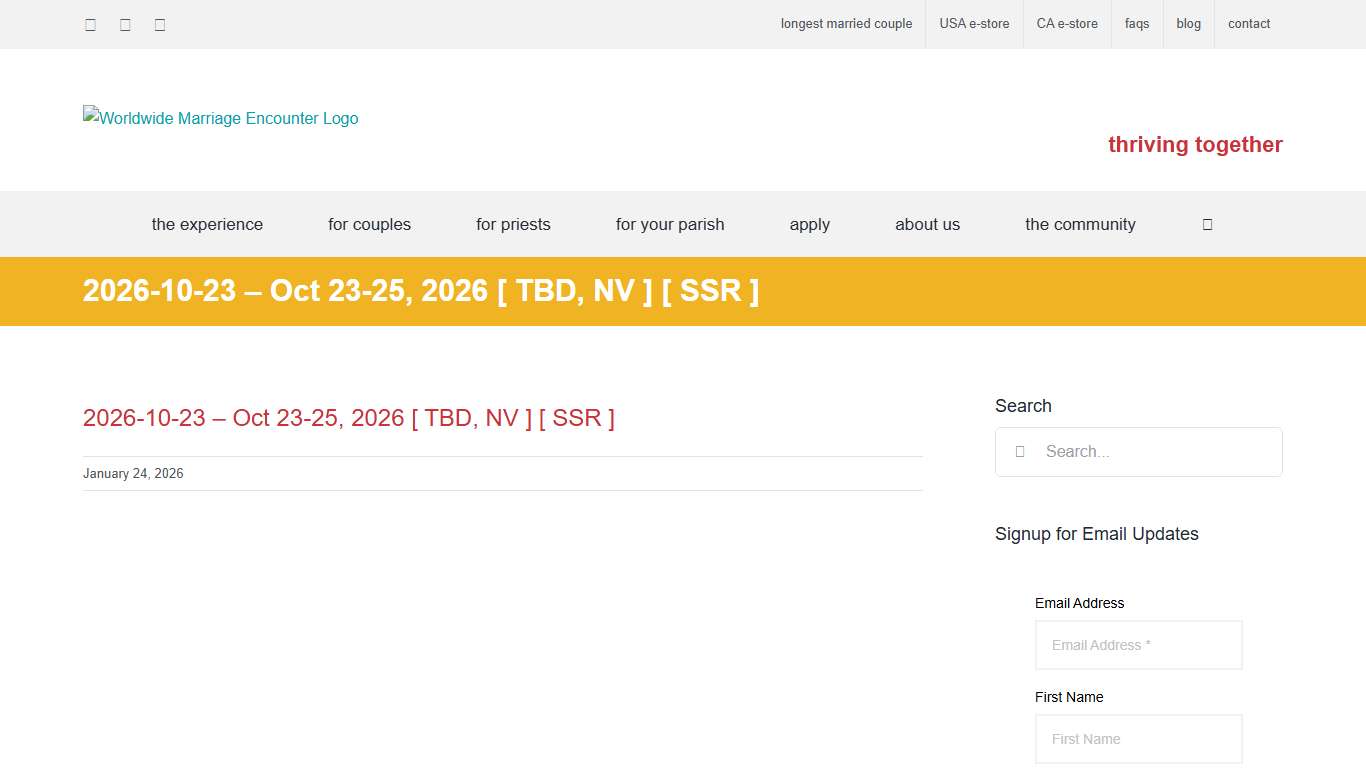The image size is (1366, 768).
Task: Click the magnifier icon inside sidebar search box
Action: click(1020, 452)
